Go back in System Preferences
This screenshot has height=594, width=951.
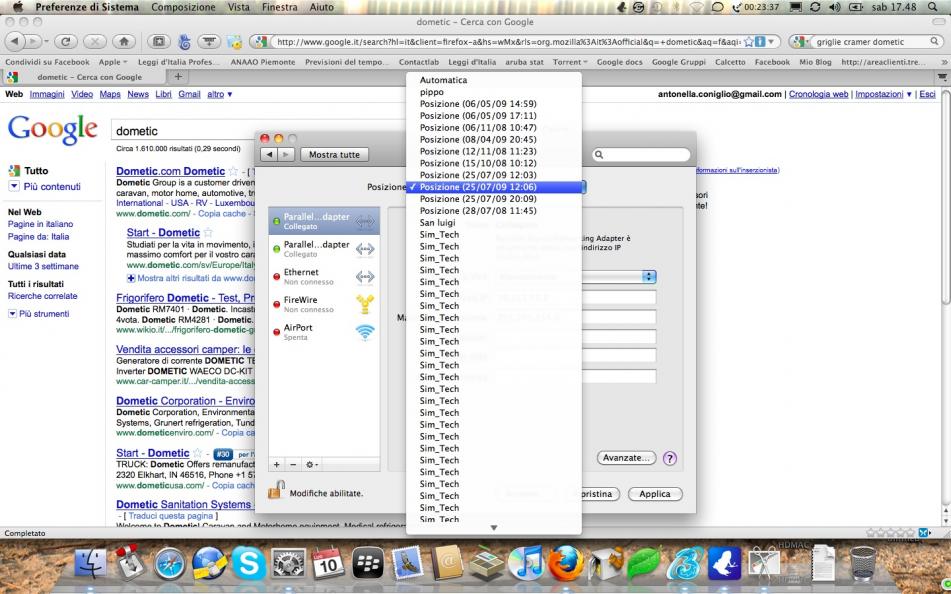point(269,155)
